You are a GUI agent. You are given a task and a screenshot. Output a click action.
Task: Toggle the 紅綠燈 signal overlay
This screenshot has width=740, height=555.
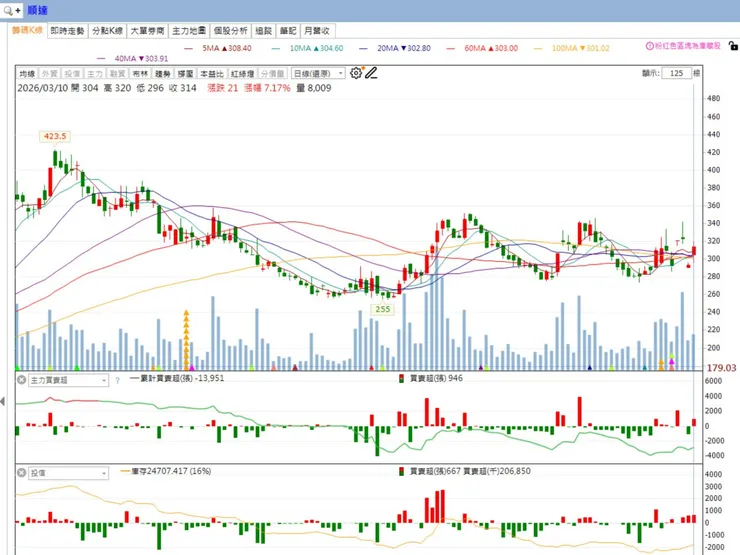(x=243, y=74)
